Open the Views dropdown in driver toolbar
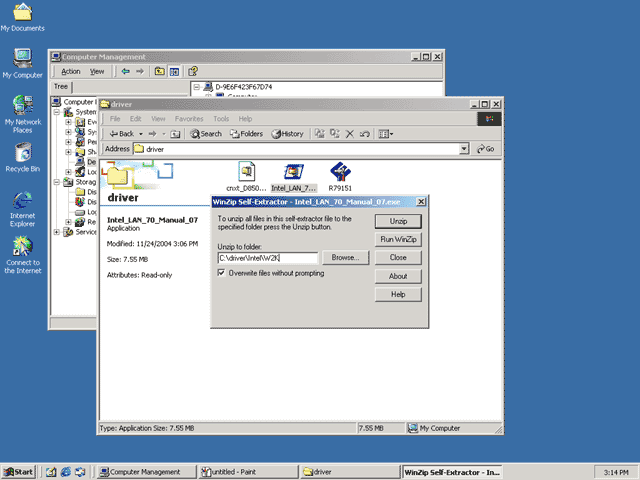The width and height of the screenshot is (640, 480). 386,134
